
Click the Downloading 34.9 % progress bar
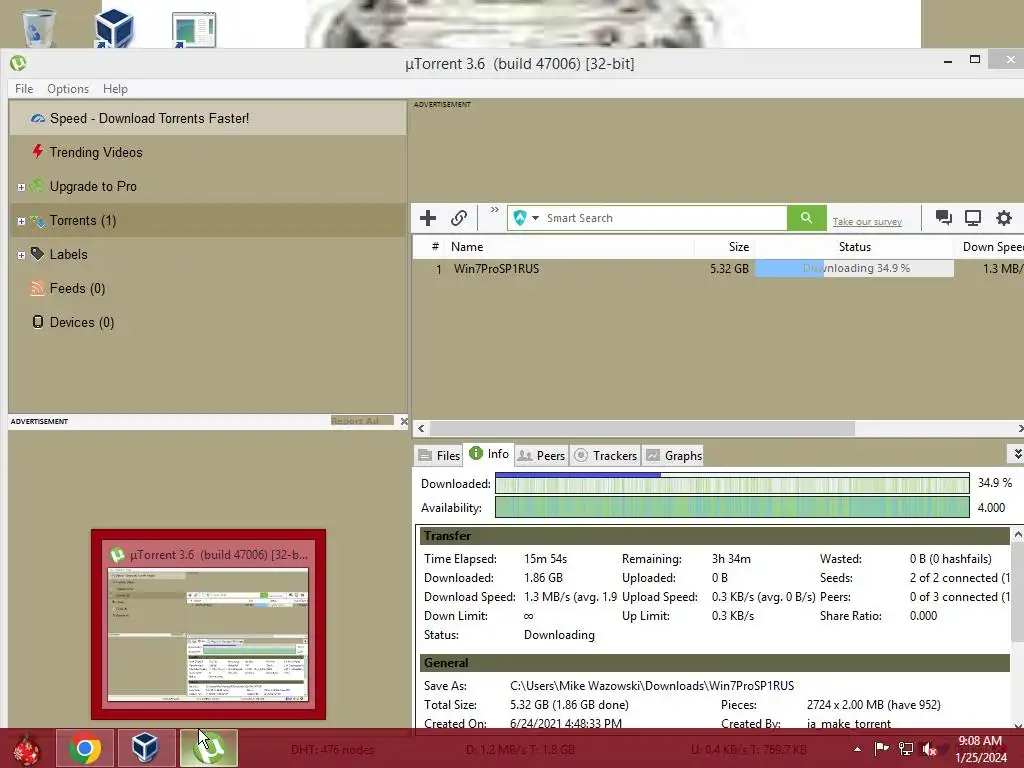[x=854, y=268]
